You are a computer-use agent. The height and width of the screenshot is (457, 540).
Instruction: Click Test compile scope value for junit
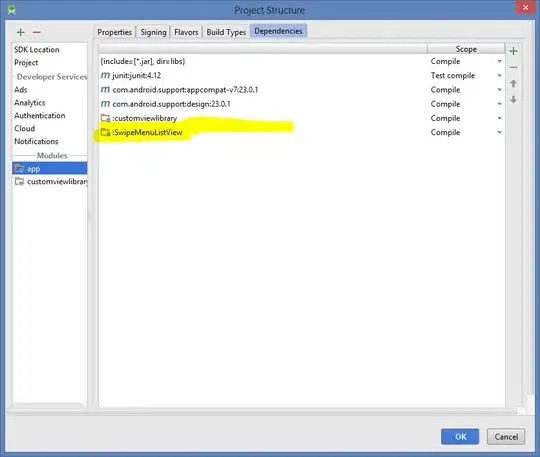click(453, 75)
